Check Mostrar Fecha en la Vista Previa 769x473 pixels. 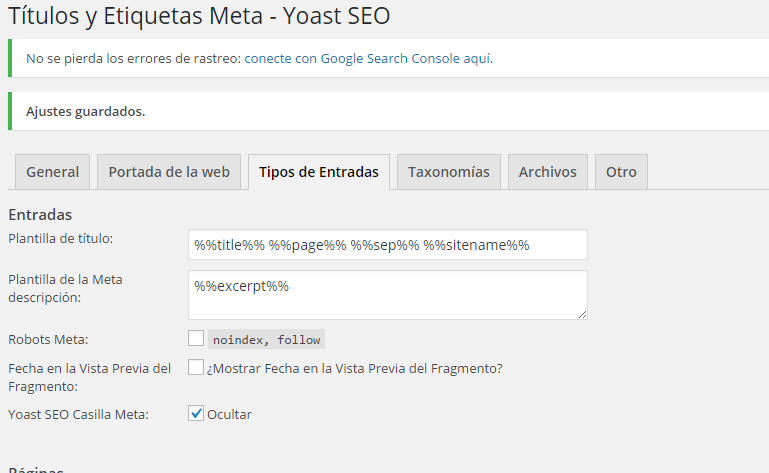[x=196, y=367]
